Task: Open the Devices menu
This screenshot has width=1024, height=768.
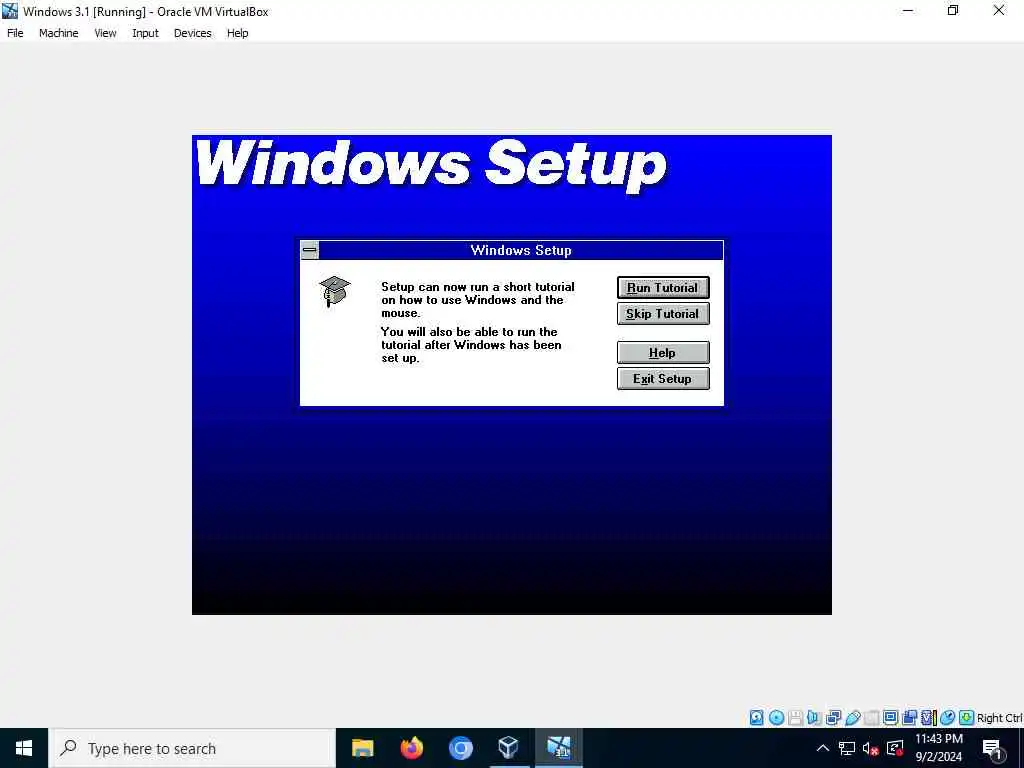Action: (x=193, y=33)
